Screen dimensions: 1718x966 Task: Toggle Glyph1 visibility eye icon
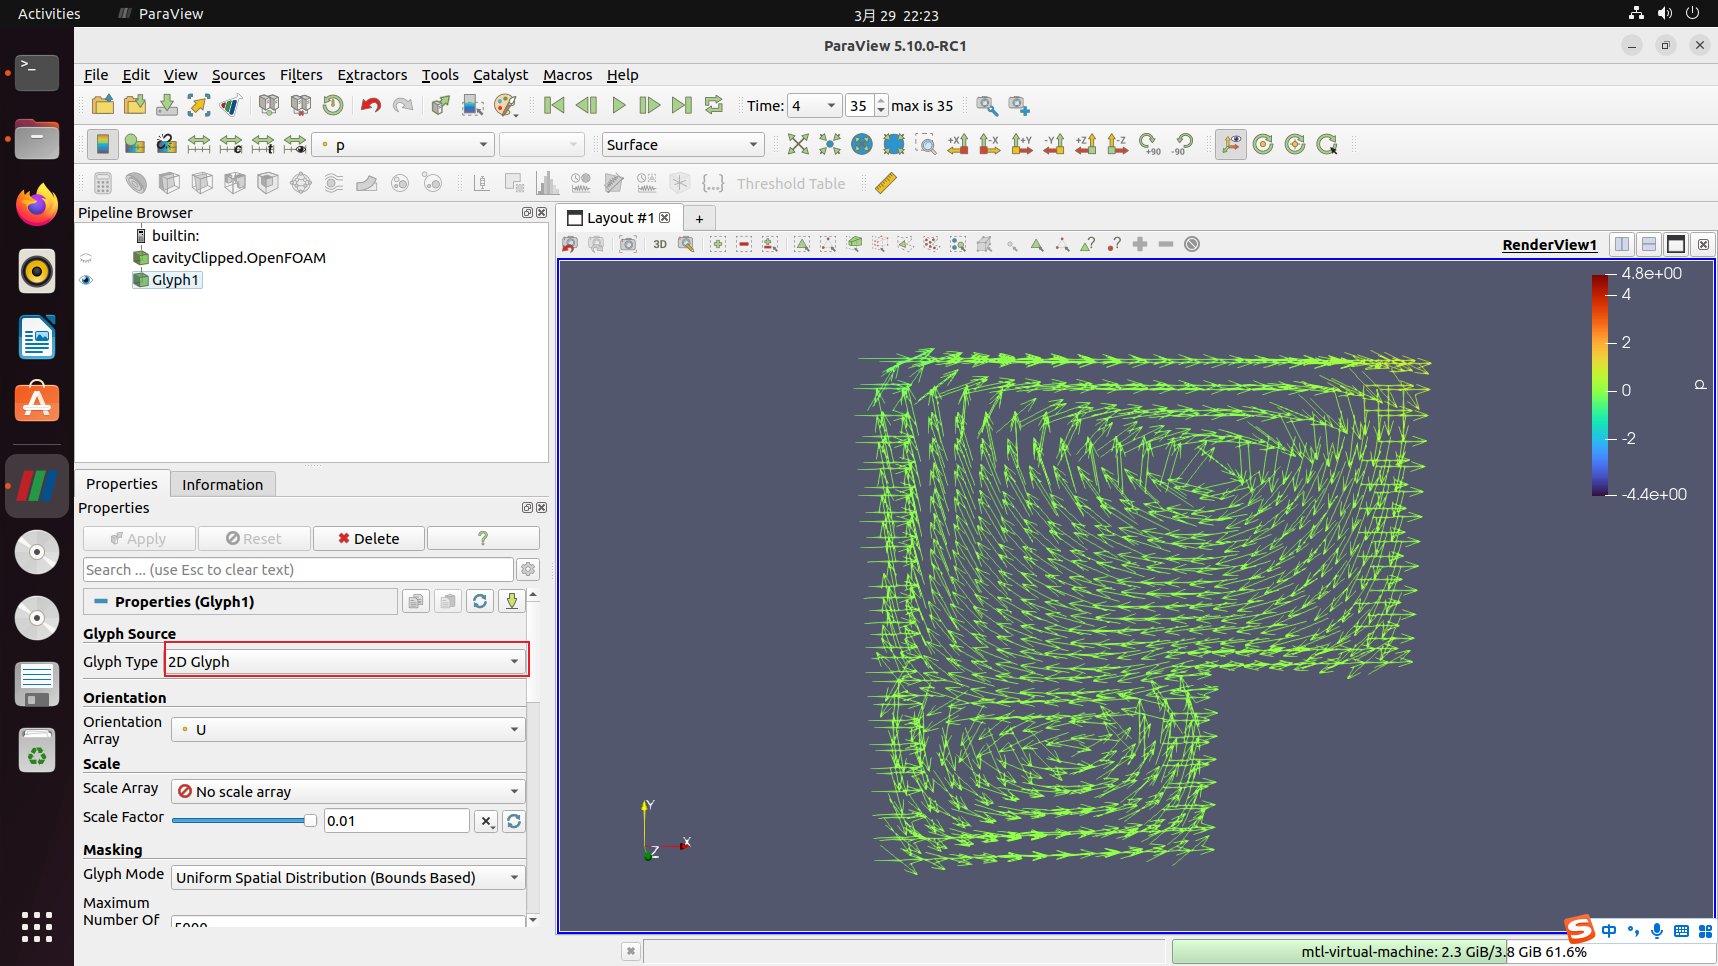[x=86, y=280]
